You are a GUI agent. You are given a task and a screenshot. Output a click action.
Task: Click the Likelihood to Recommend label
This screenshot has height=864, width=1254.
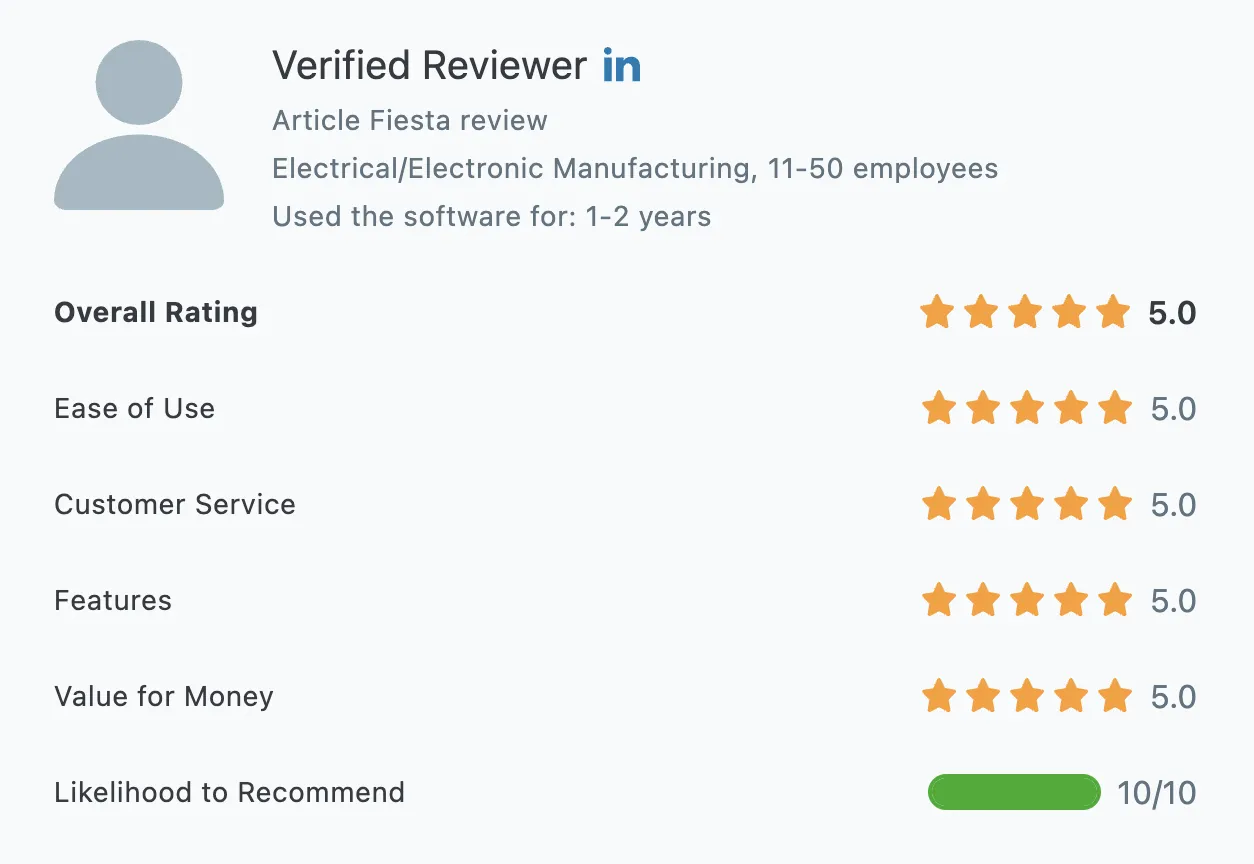229,793
